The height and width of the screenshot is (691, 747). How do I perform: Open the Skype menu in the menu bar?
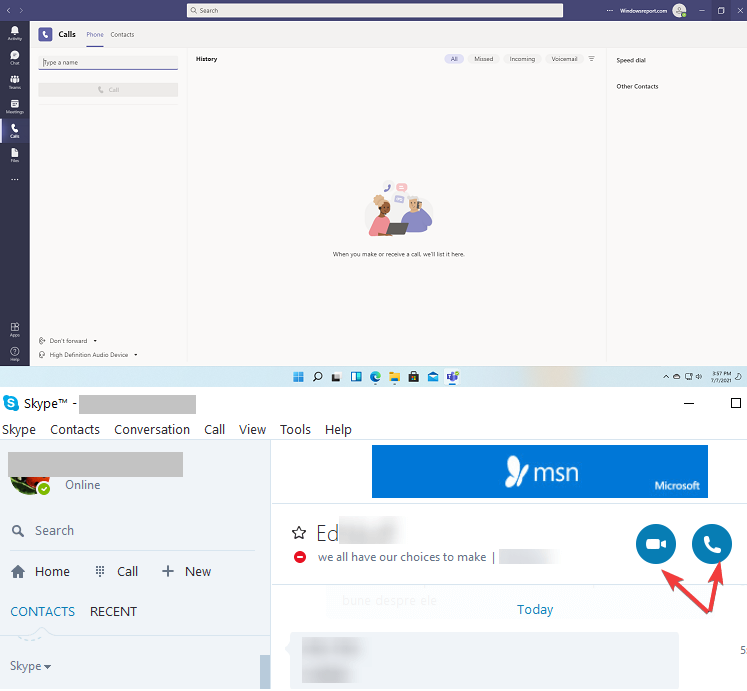click(19, 430)
